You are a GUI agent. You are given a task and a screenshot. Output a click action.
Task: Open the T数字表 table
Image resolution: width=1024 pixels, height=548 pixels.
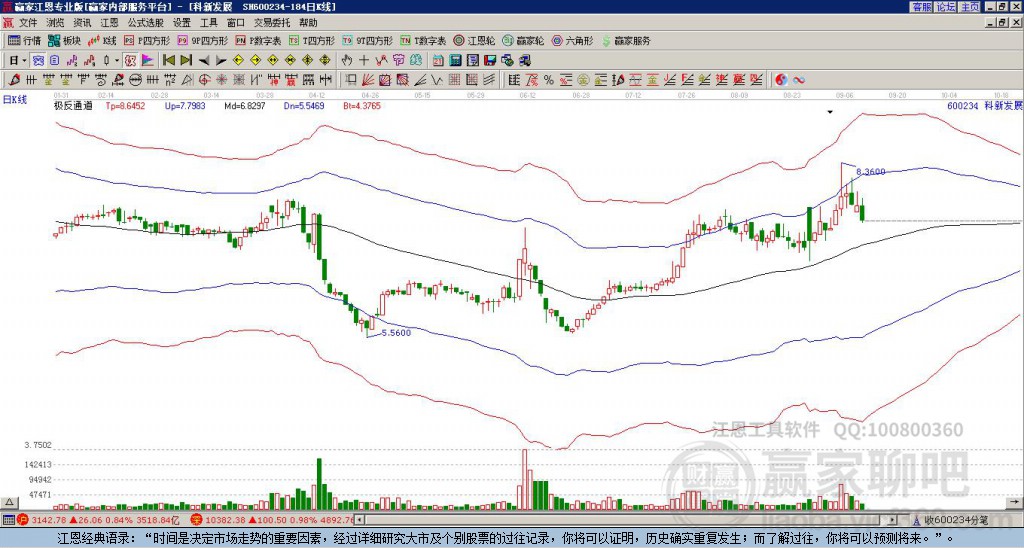click(x=423, y=40)
